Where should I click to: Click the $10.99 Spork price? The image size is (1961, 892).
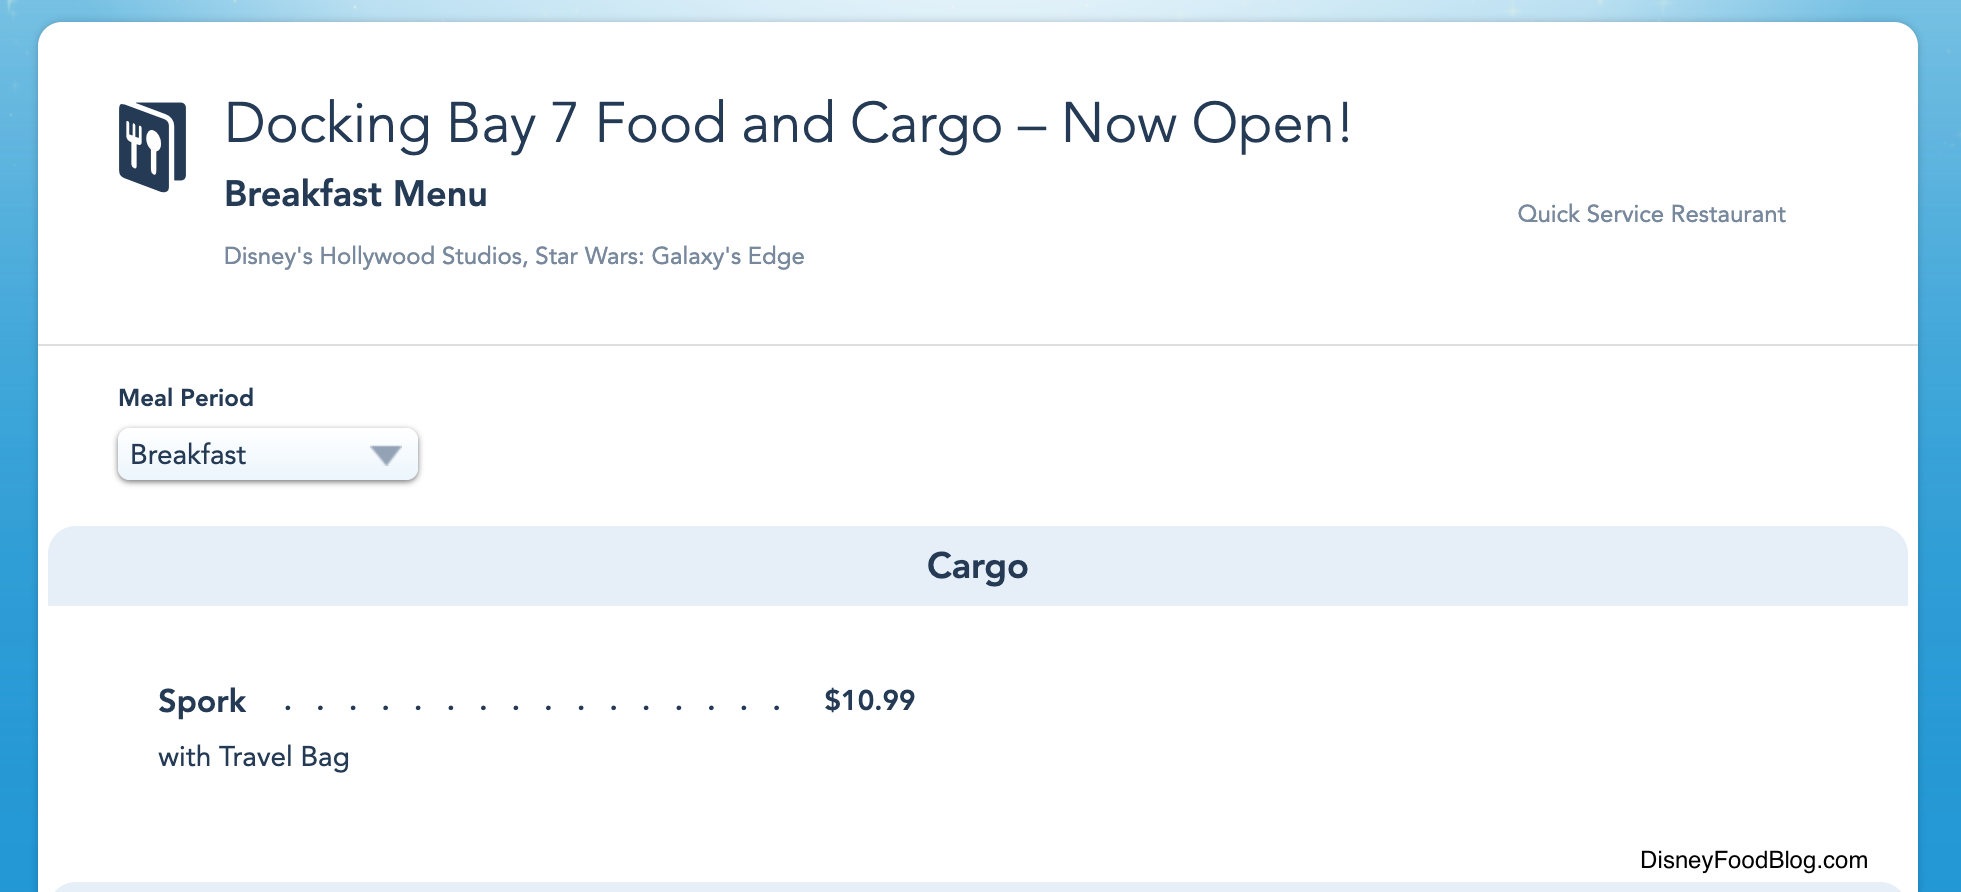click(x=869, y=700)
